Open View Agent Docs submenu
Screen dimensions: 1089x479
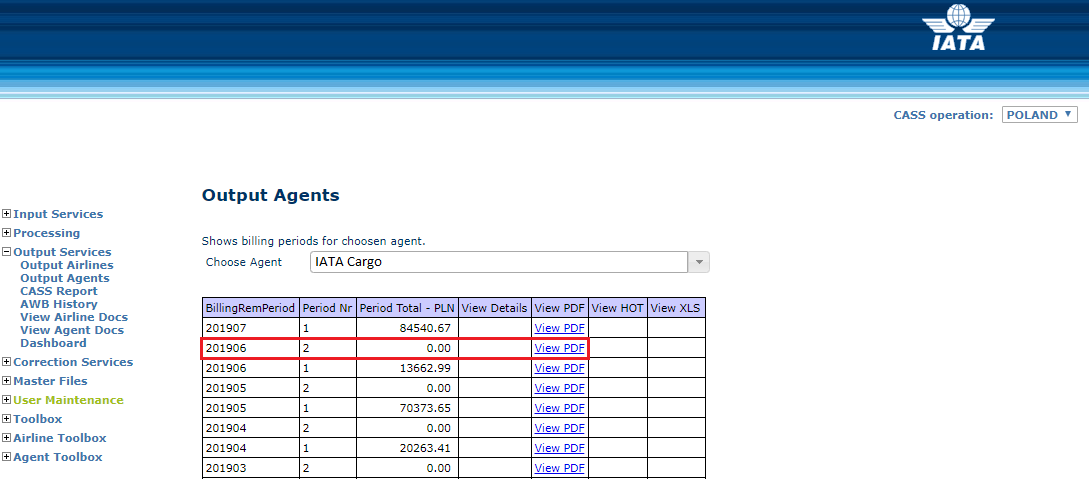pos(72,330)
